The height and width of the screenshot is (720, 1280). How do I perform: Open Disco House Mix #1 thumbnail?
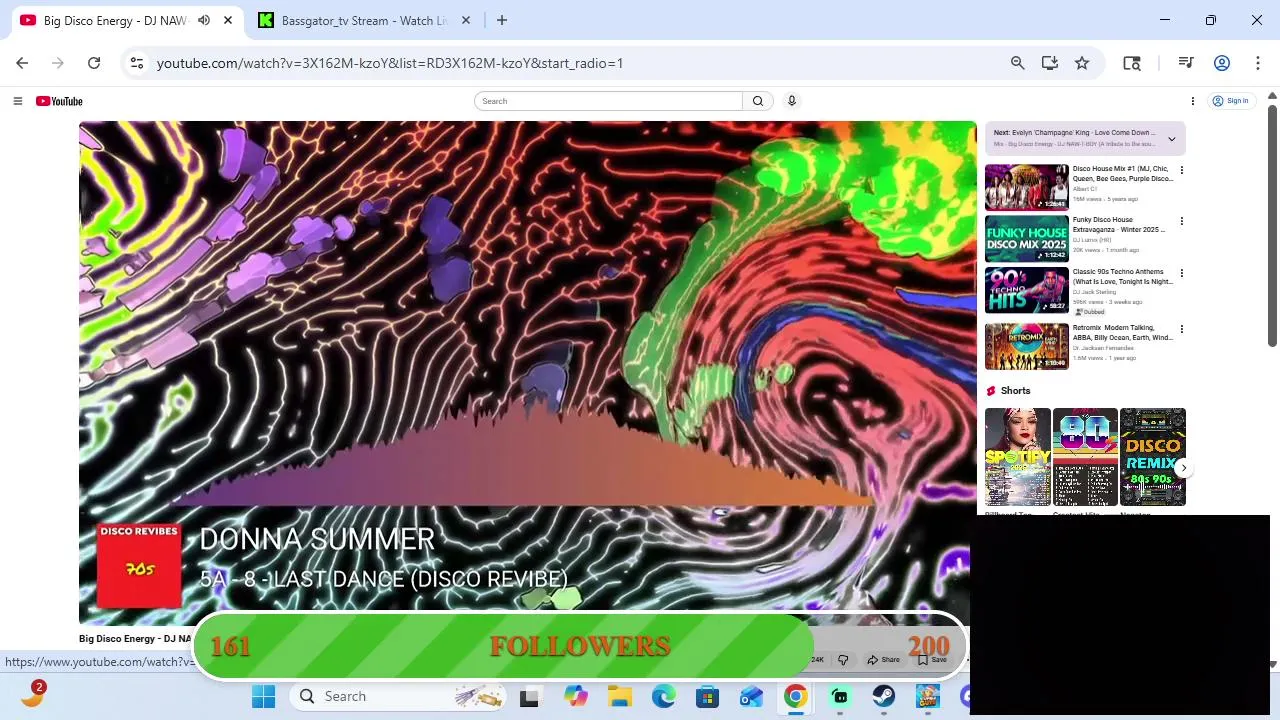pos(1027,187)
